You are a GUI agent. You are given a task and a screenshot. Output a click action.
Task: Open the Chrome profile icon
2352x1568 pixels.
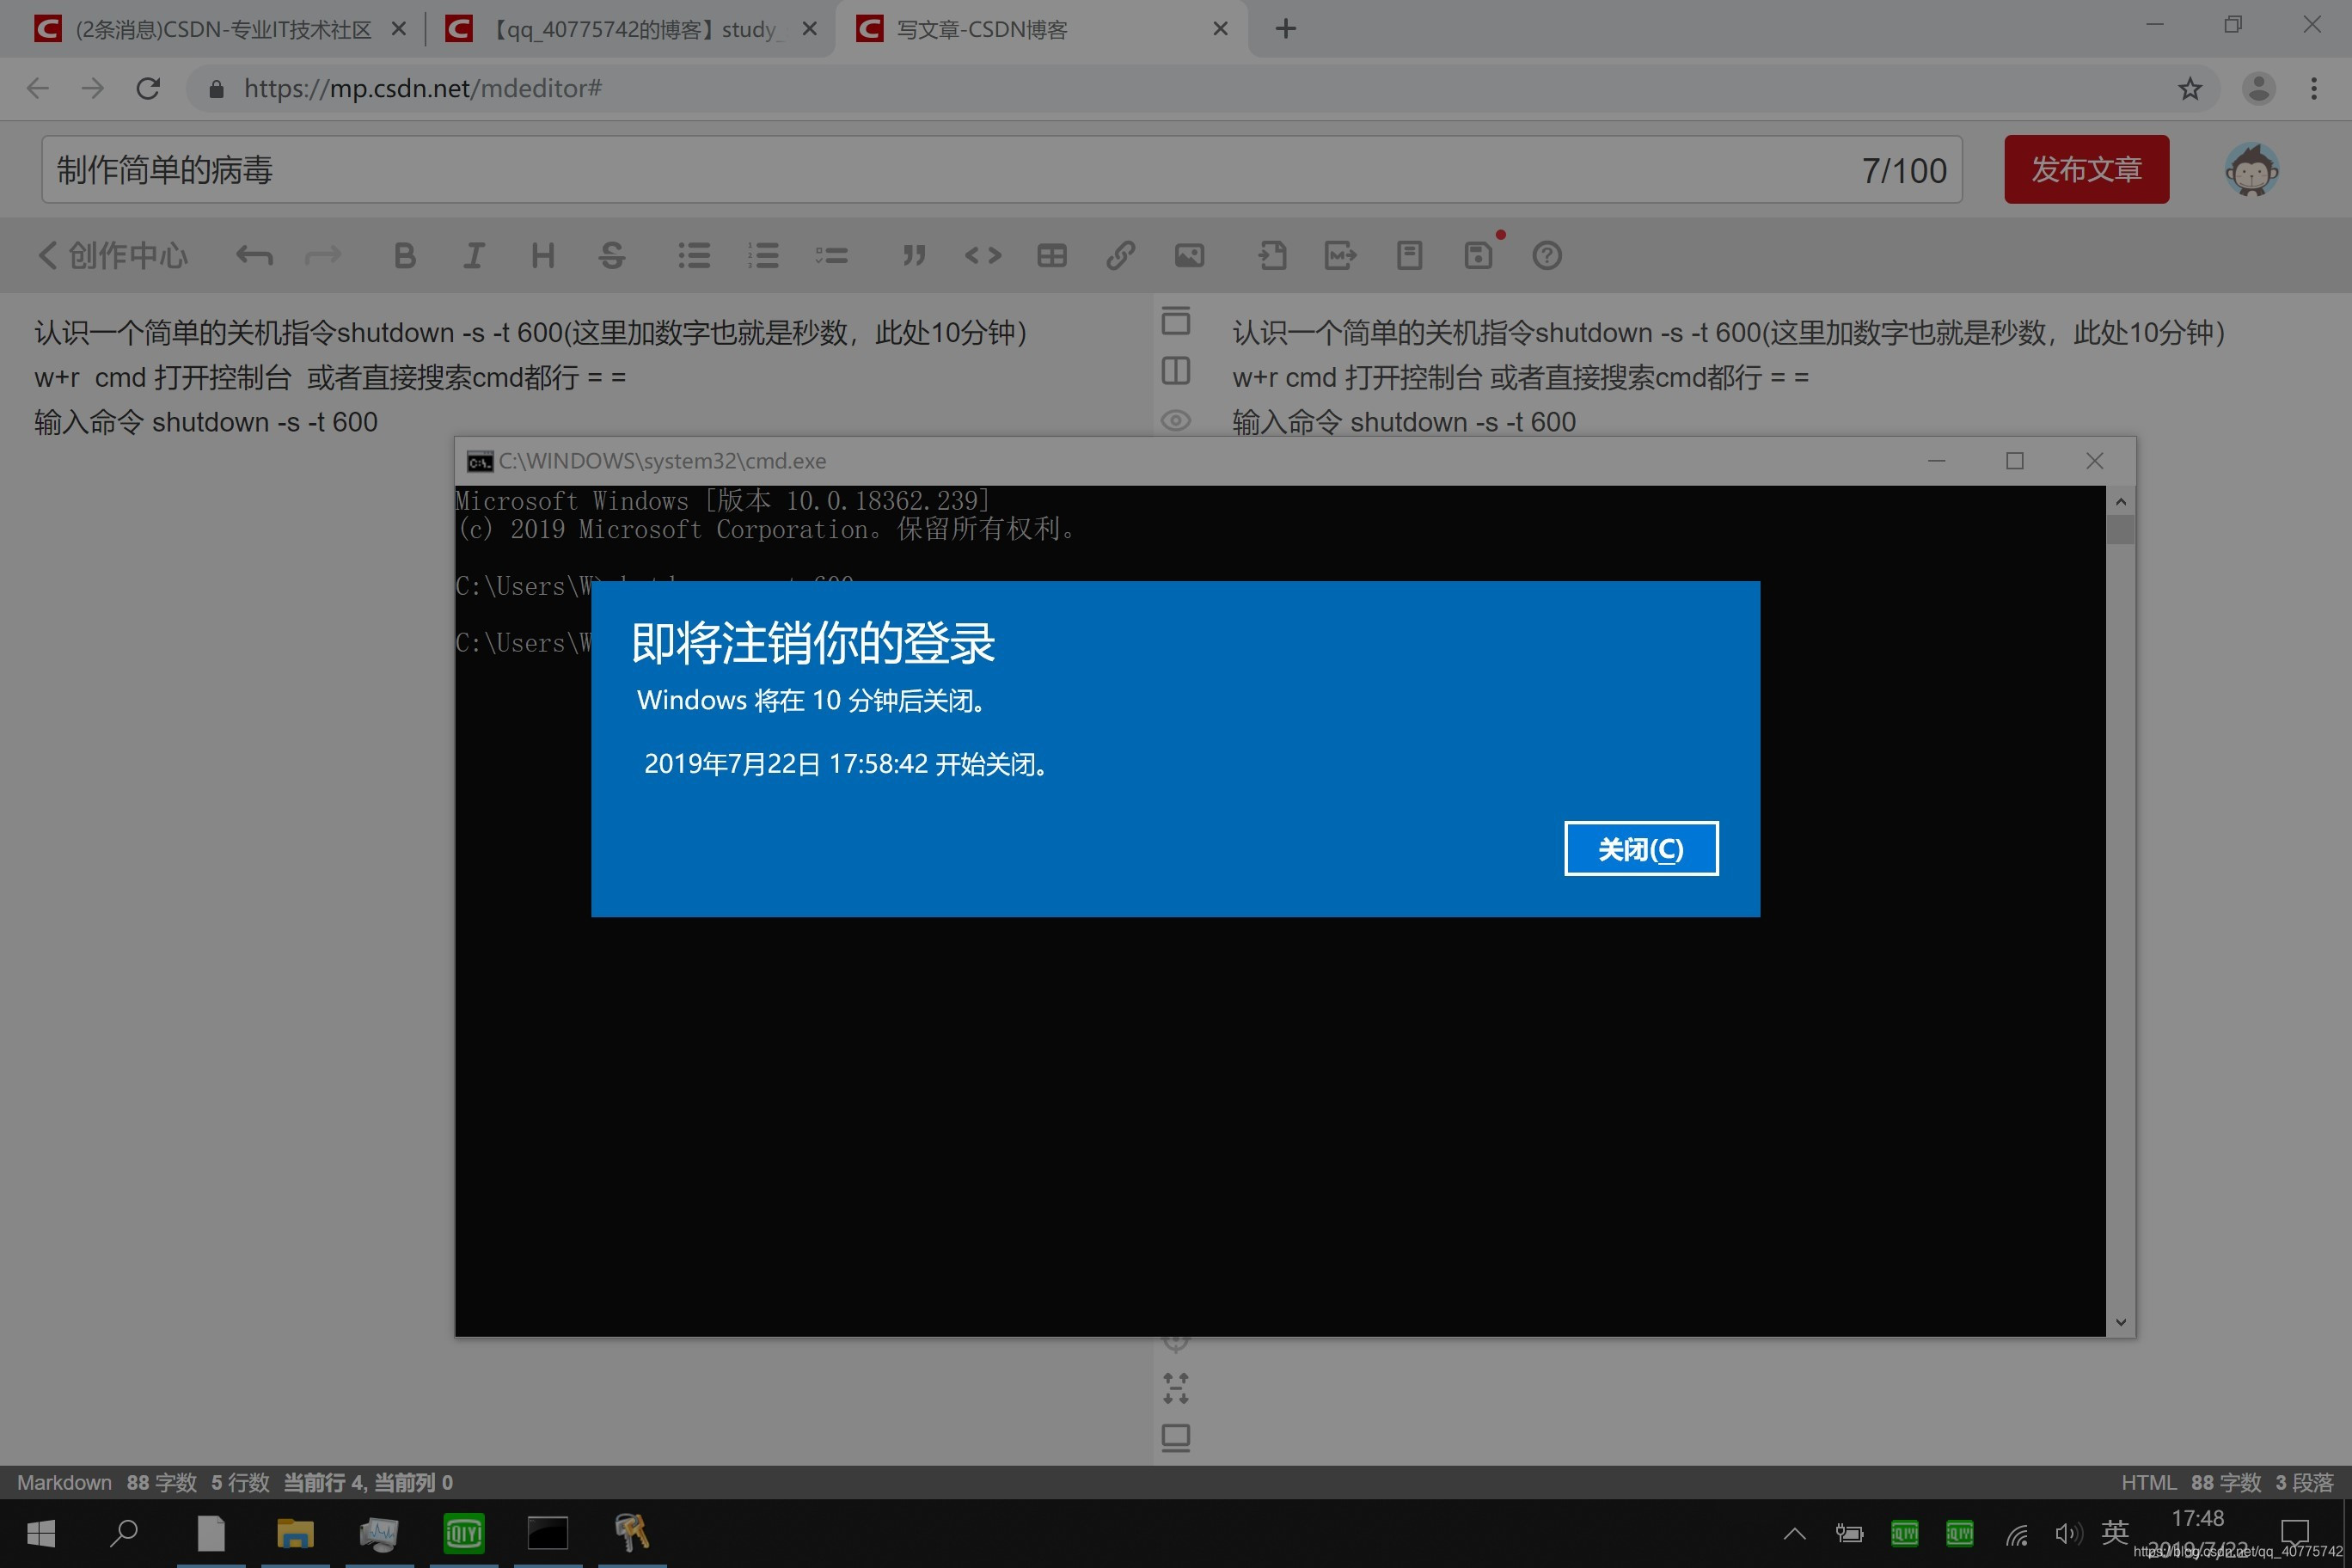(2259, 89)
